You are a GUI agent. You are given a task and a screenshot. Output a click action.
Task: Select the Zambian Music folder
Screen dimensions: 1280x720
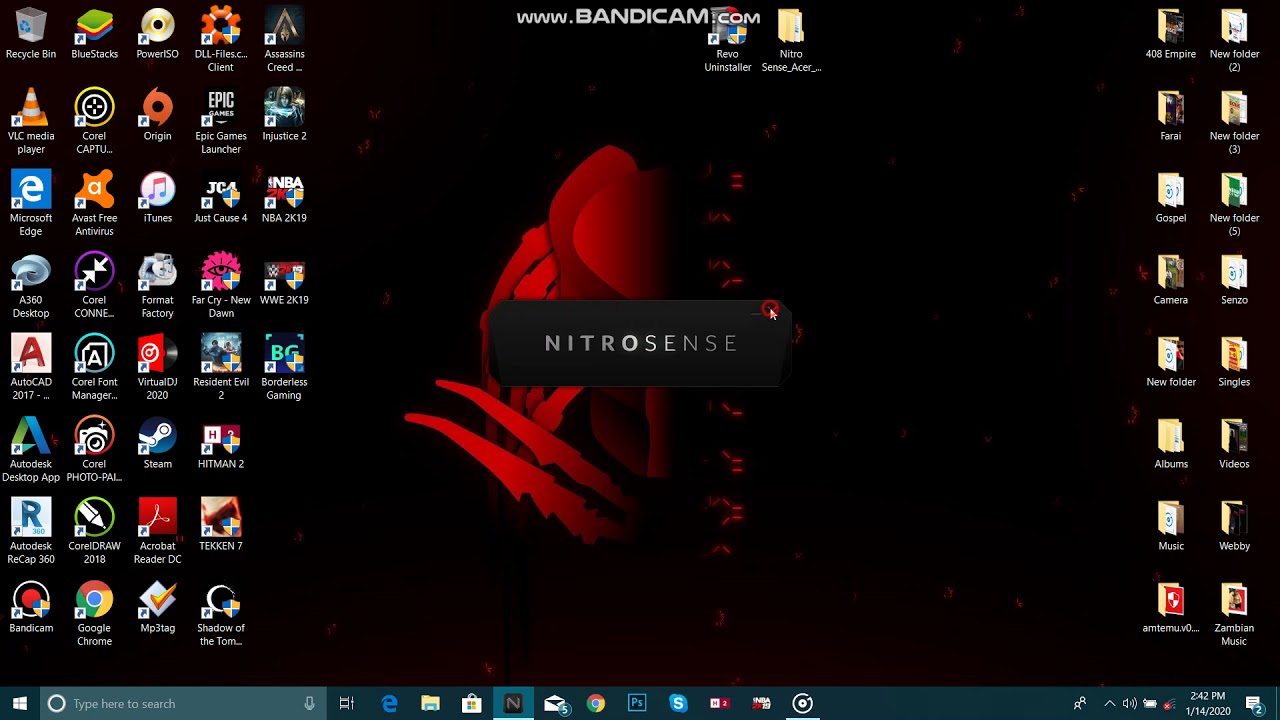point(1234,614)
